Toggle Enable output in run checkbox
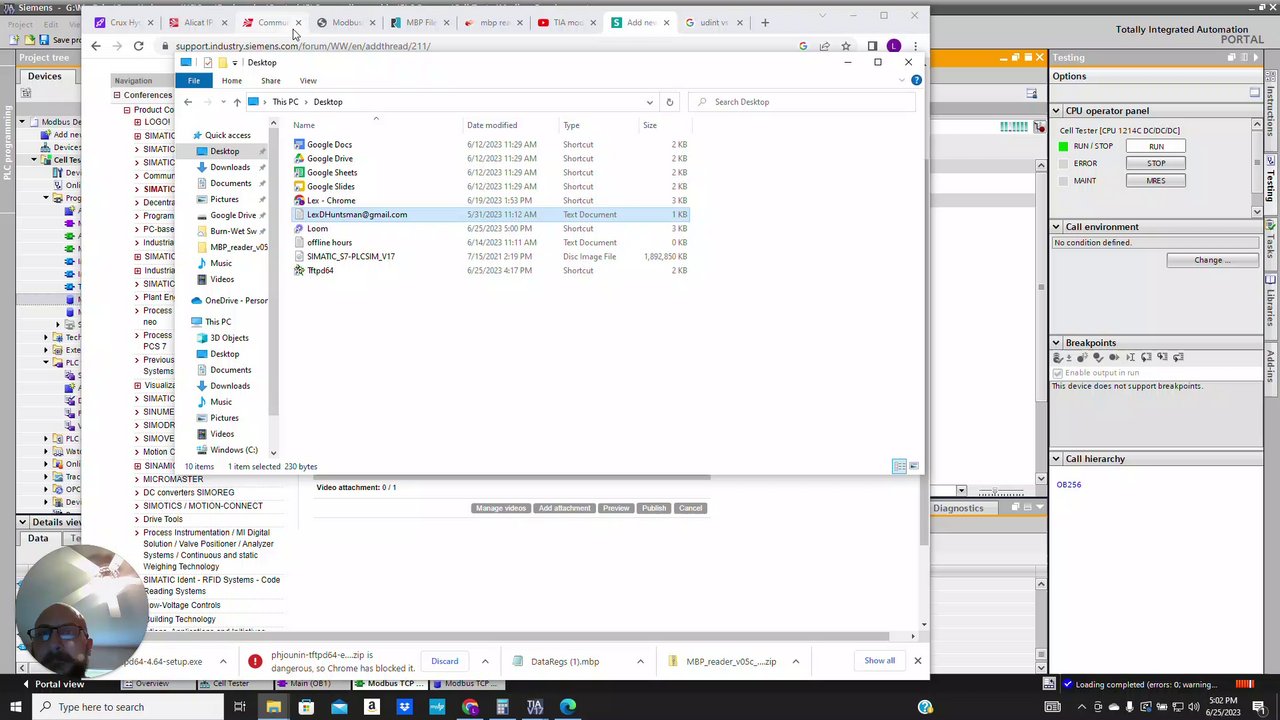 pyautogui.click(x=1057, y=373)
